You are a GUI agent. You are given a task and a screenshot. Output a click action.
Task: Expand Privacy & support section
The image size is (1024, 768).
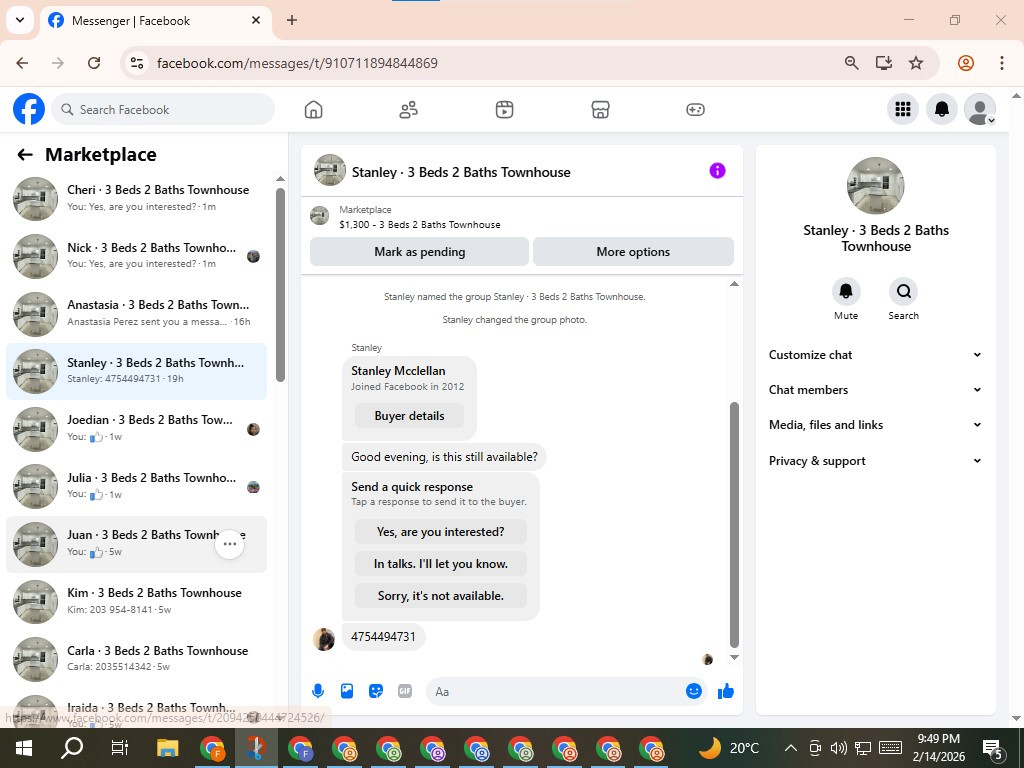[875, 461]
